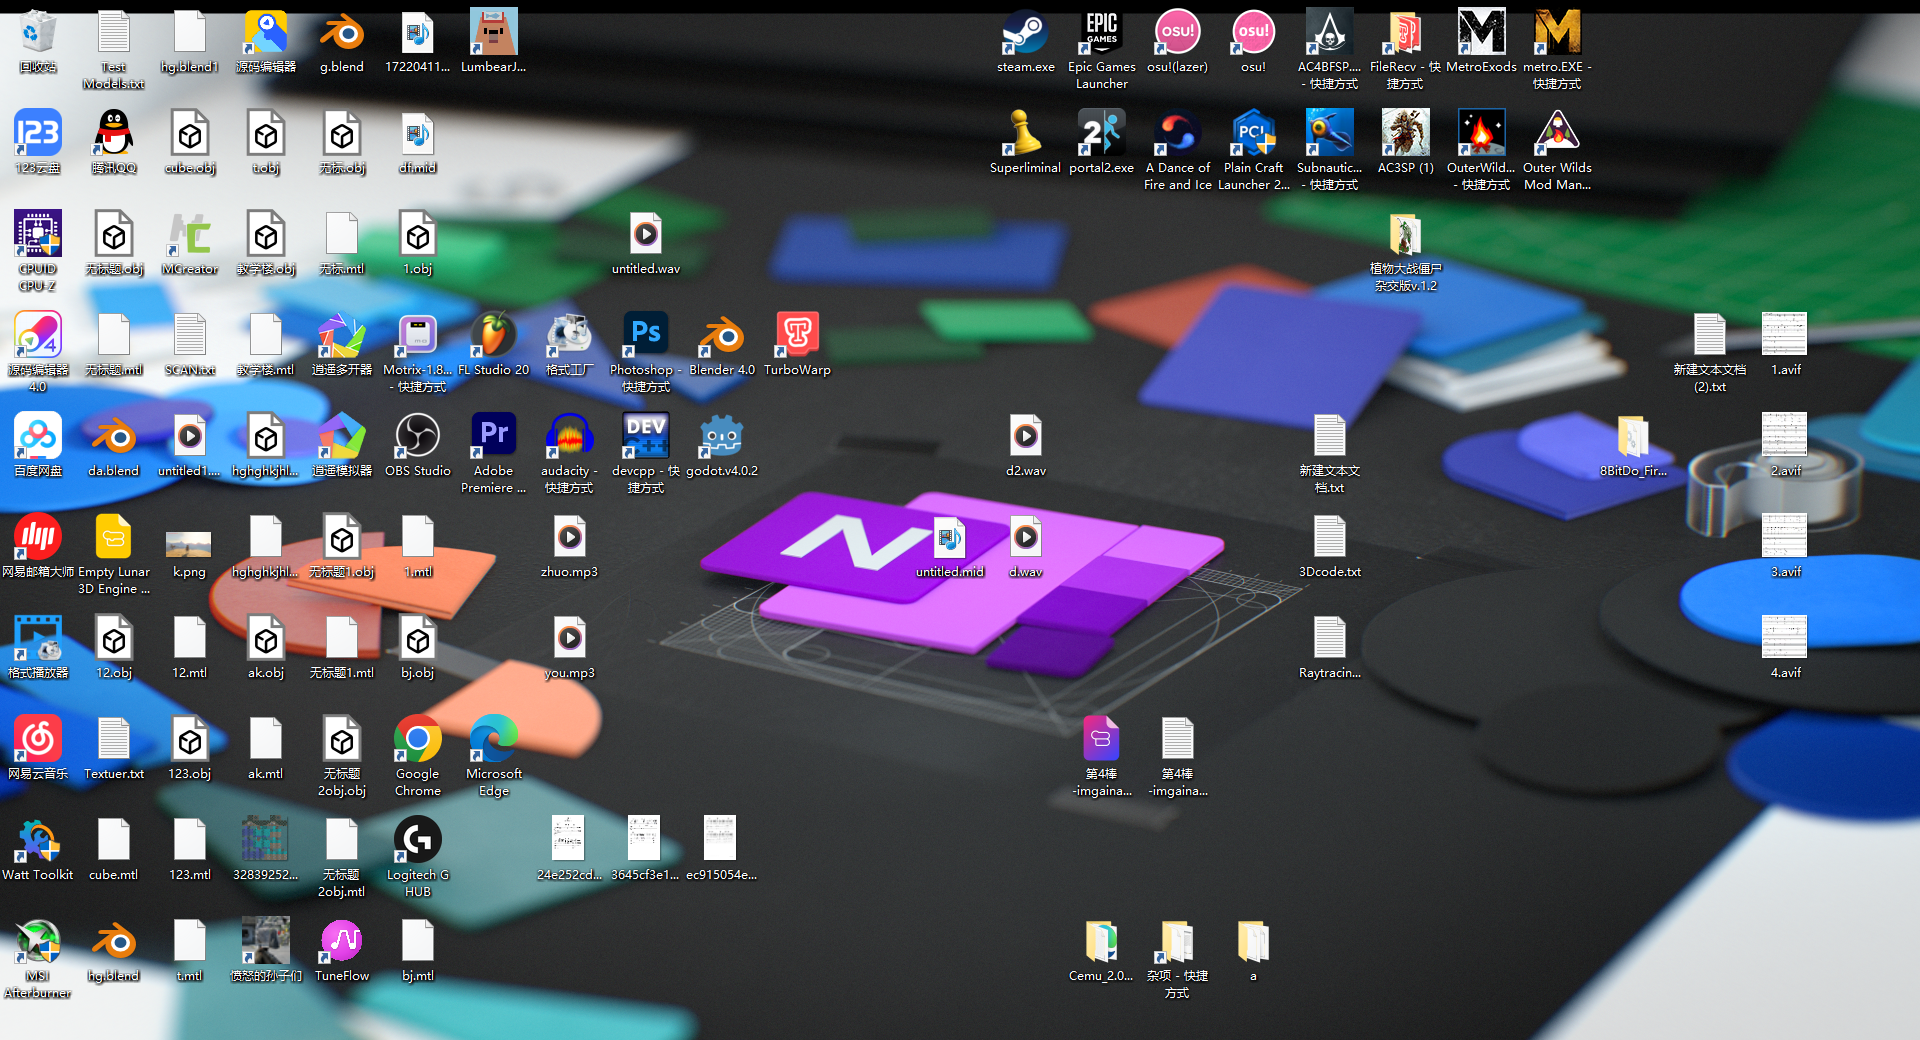The height and width of the screenshot is (1040, 1920).
Task: Click the Motrix shortcut icon
Action: coord(418,336)
